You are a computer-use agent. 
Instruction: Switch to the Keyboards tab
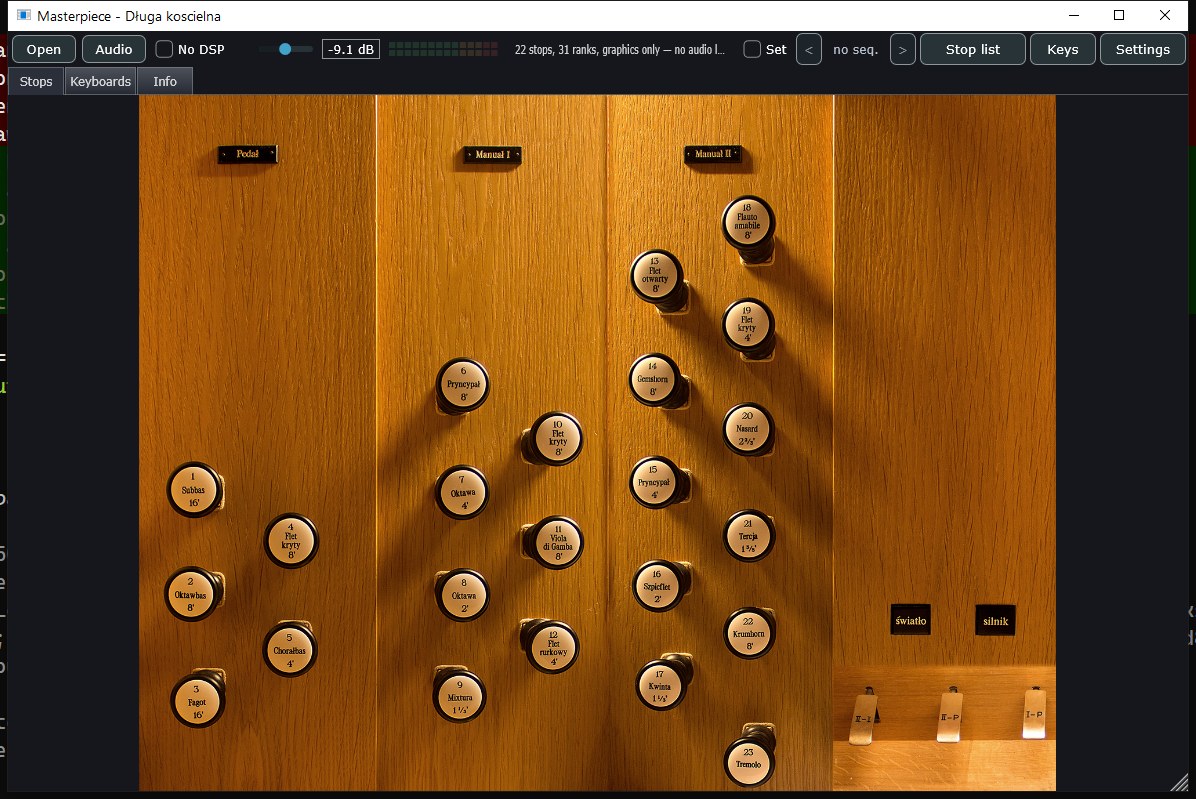click(x=101, y=82)
